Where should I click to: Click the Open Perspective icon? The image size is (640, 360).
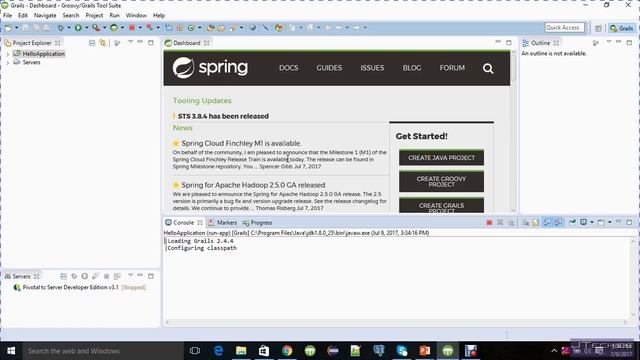(x=598, y=28)
